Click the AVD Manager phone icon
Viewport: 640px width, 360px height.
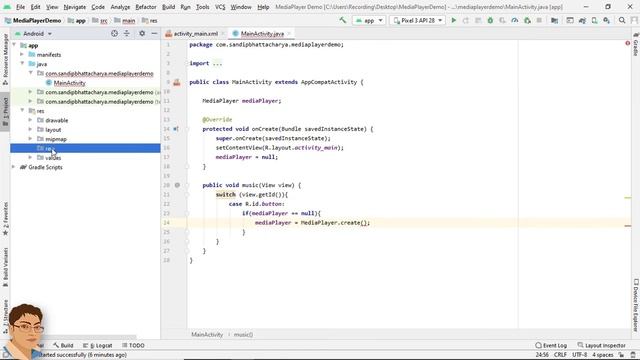tap(595, 20)
